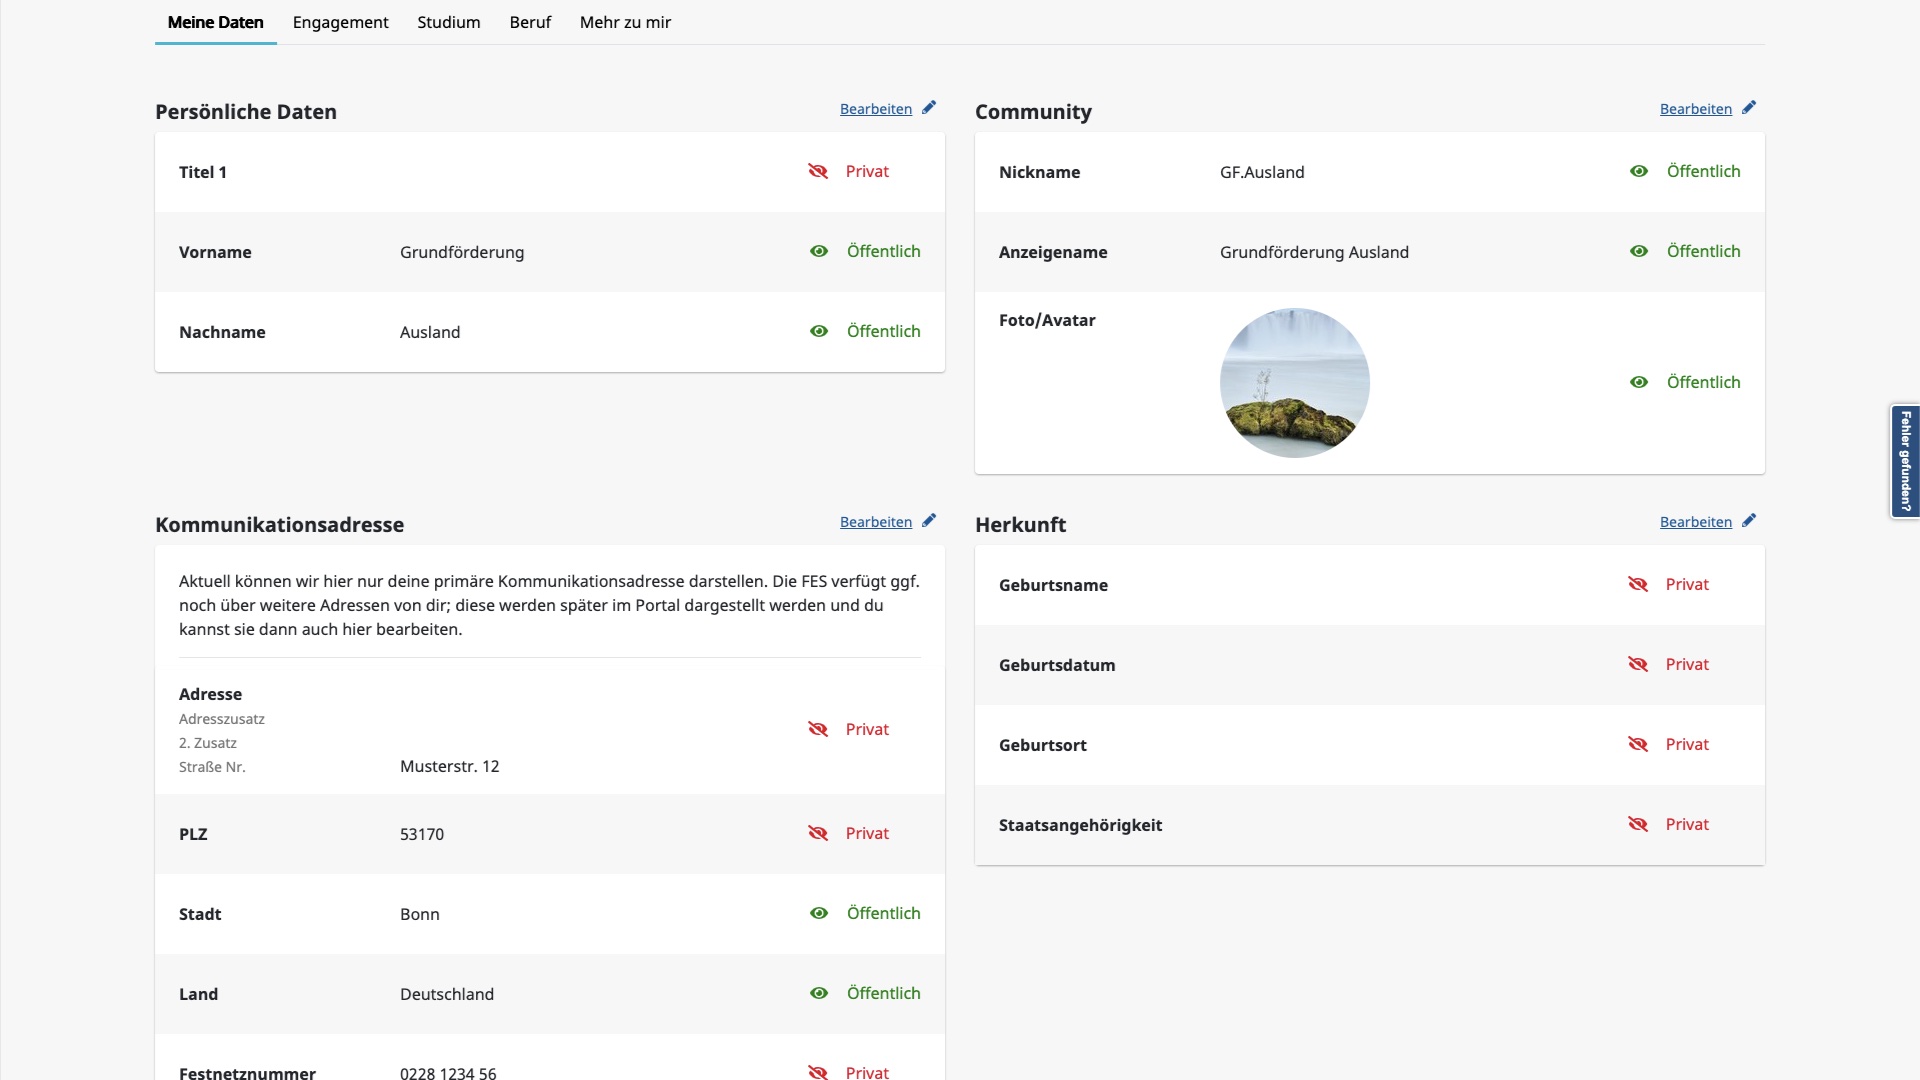Click the nickname value GF.Ausland
The image size is (1920, 1080).
1262,172
